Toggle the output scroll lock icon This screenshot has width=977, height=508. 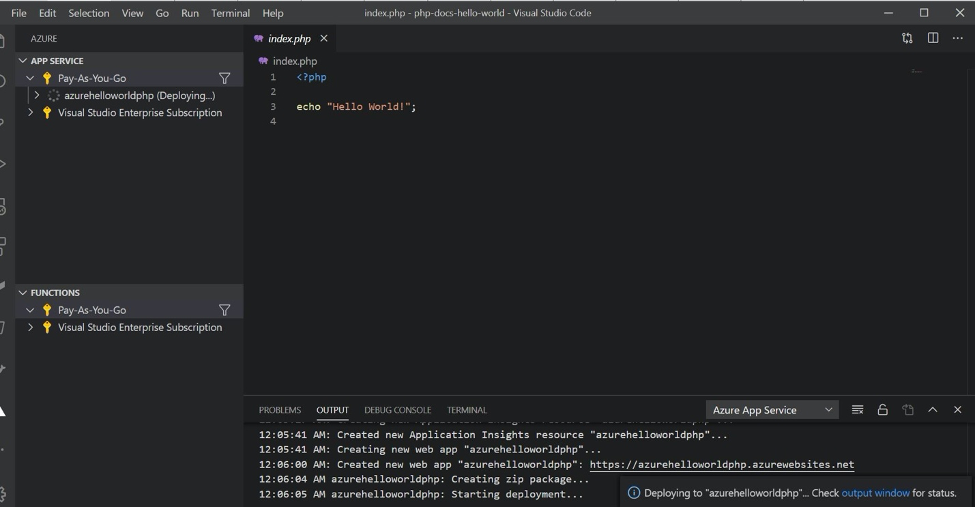coord(882,410)
